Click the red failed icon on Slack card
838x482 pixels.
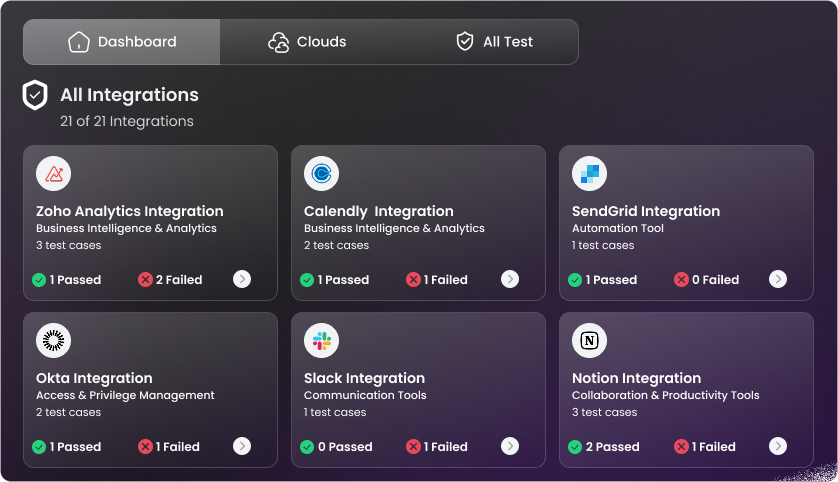tap(413, 447)
